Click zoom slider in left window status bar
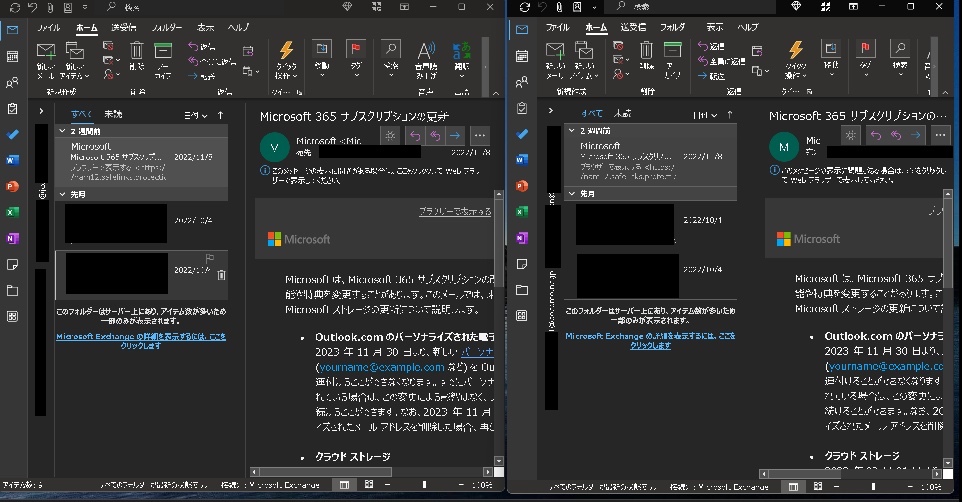This screenshot has width=962, height=502. (424, 485)
